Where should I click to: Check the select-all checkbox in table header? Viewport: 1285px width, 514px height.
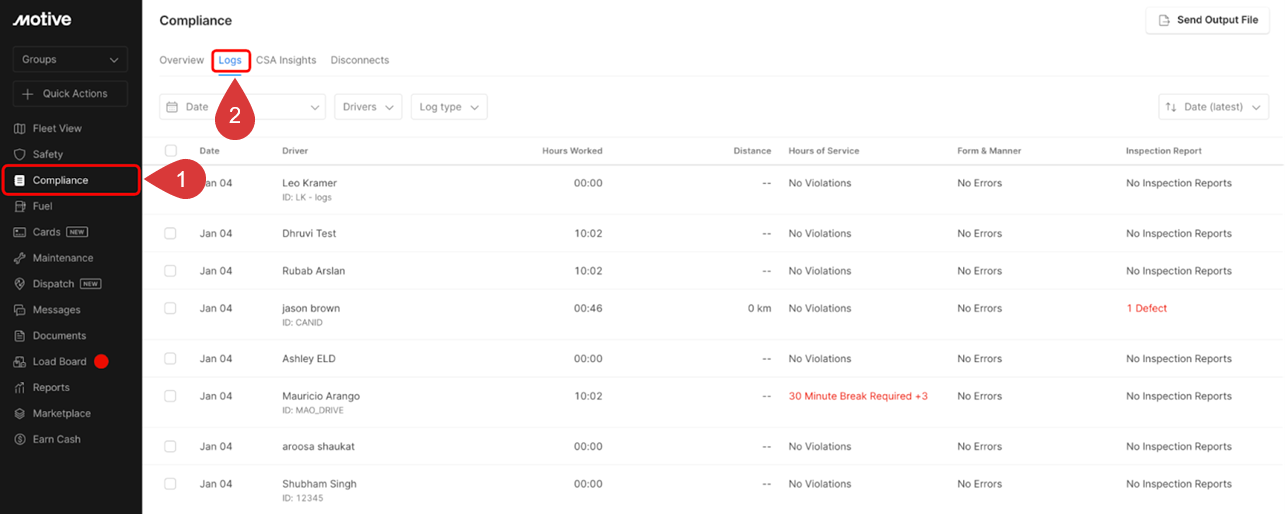click(x=170, y=151)
